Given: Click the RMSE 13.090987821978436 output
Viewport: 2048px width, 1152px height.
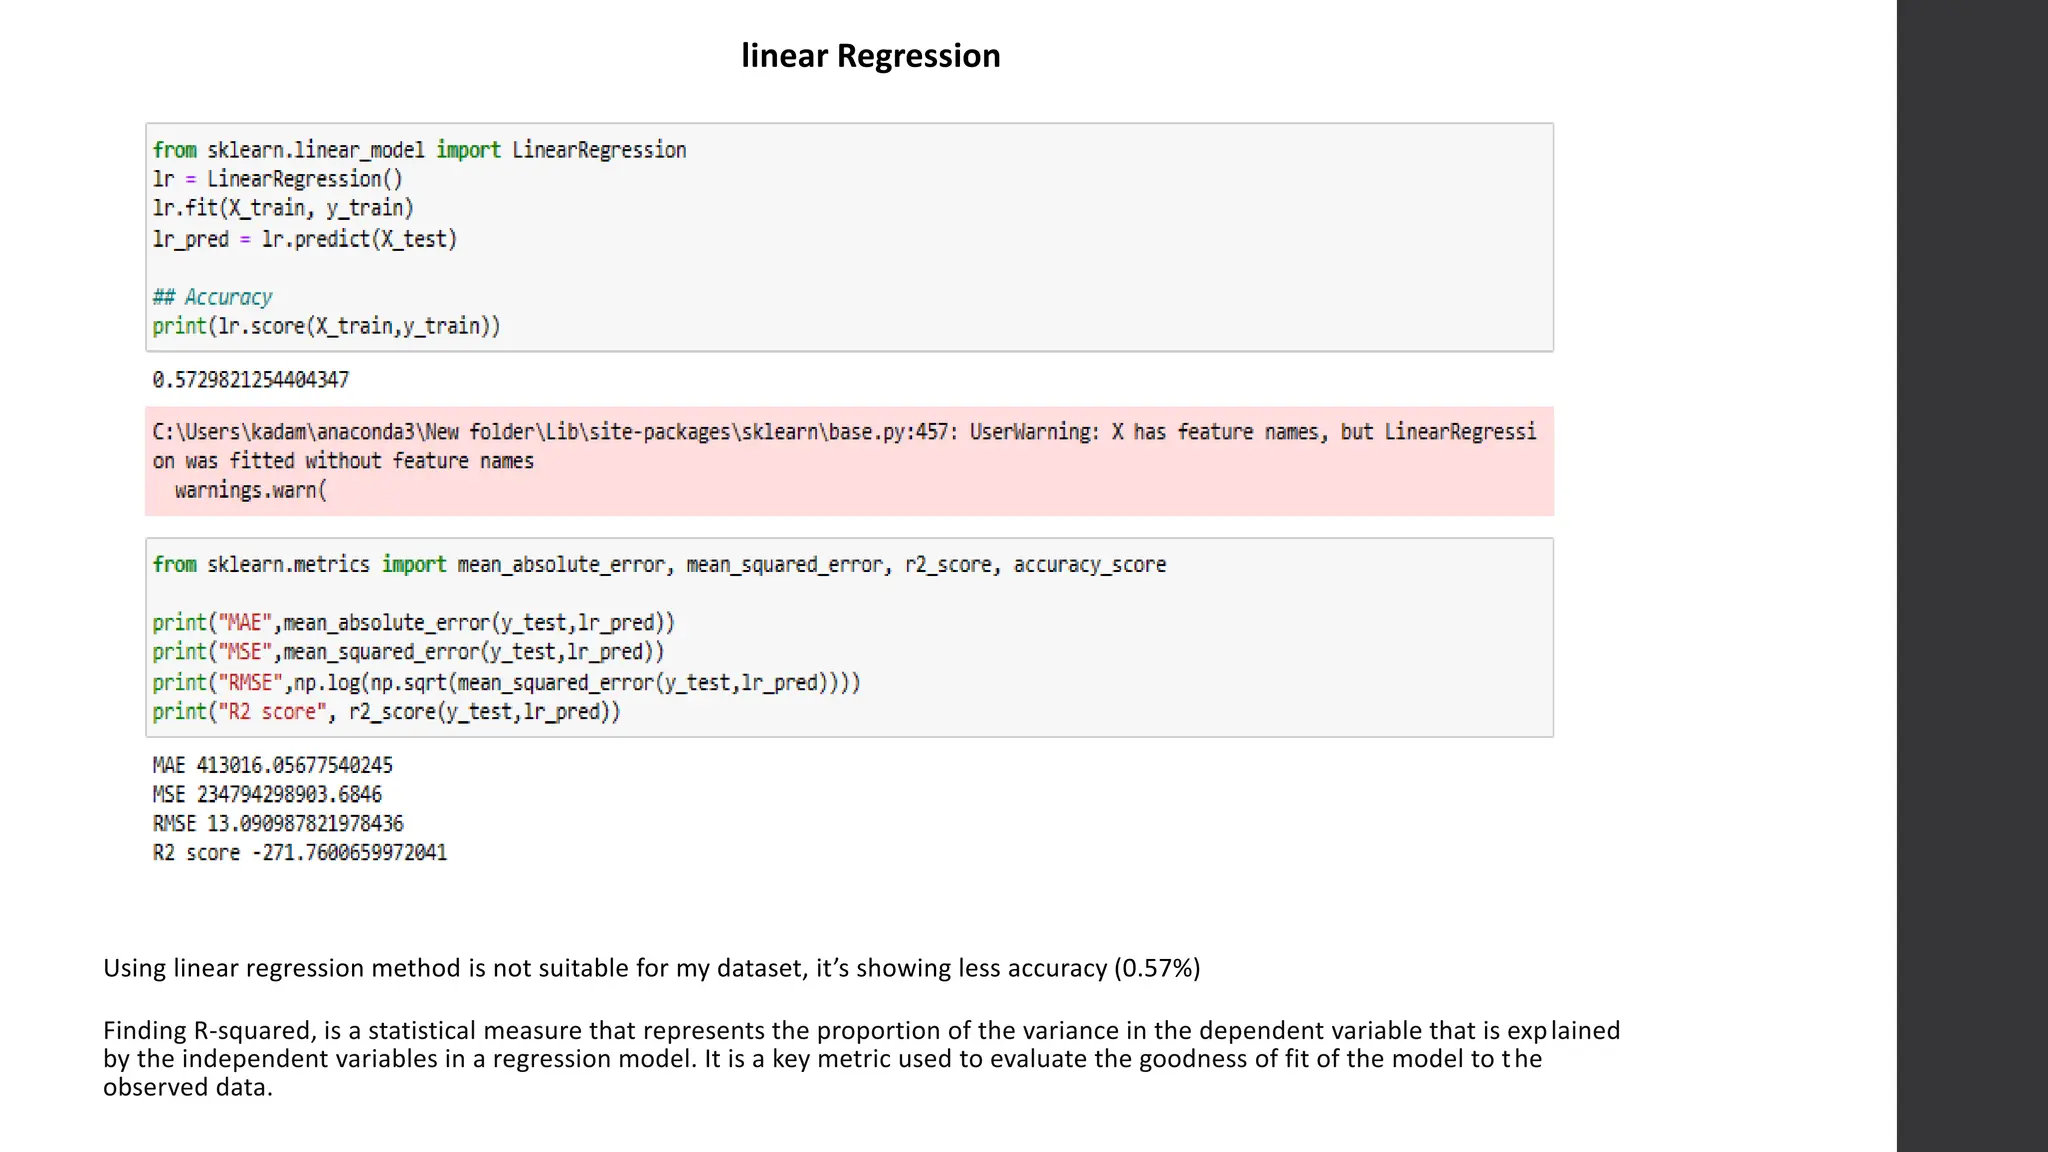Looking at the screenshot, I should coord(278,823).
